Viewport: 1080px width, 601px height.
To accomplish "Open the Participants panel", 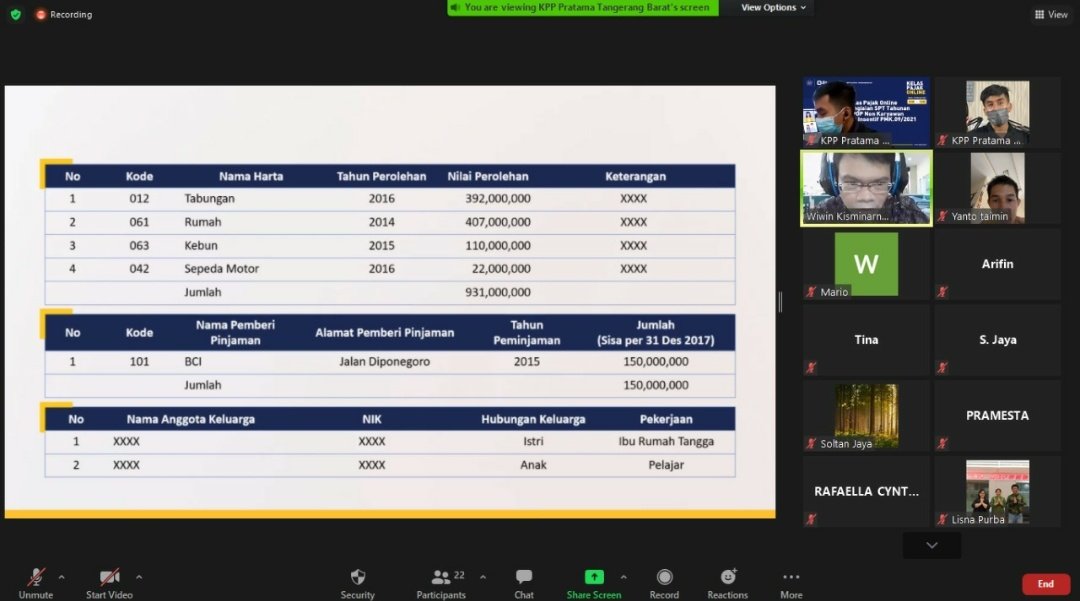I will pyautogui.click(x=441, y=578).
